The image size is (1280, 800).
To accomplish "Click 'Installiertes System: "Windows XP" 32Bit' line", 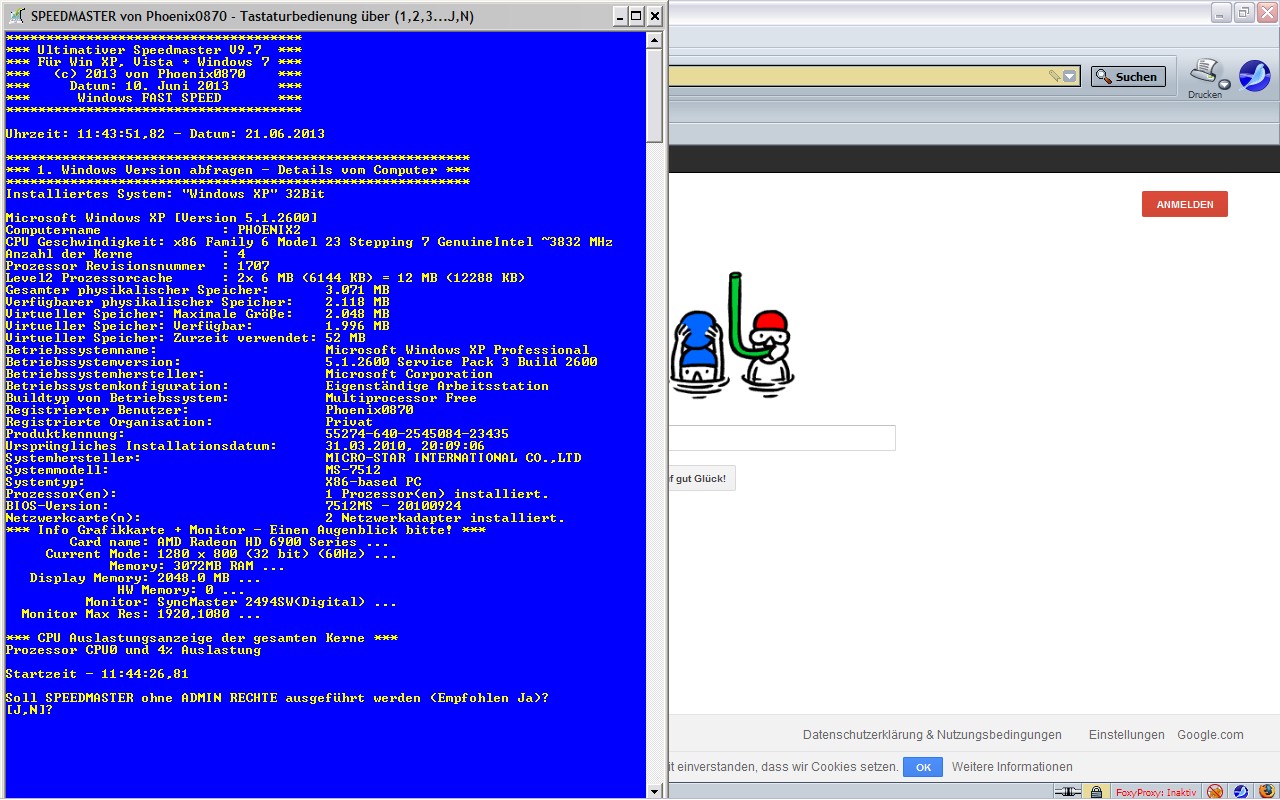I will pos(165,194).
